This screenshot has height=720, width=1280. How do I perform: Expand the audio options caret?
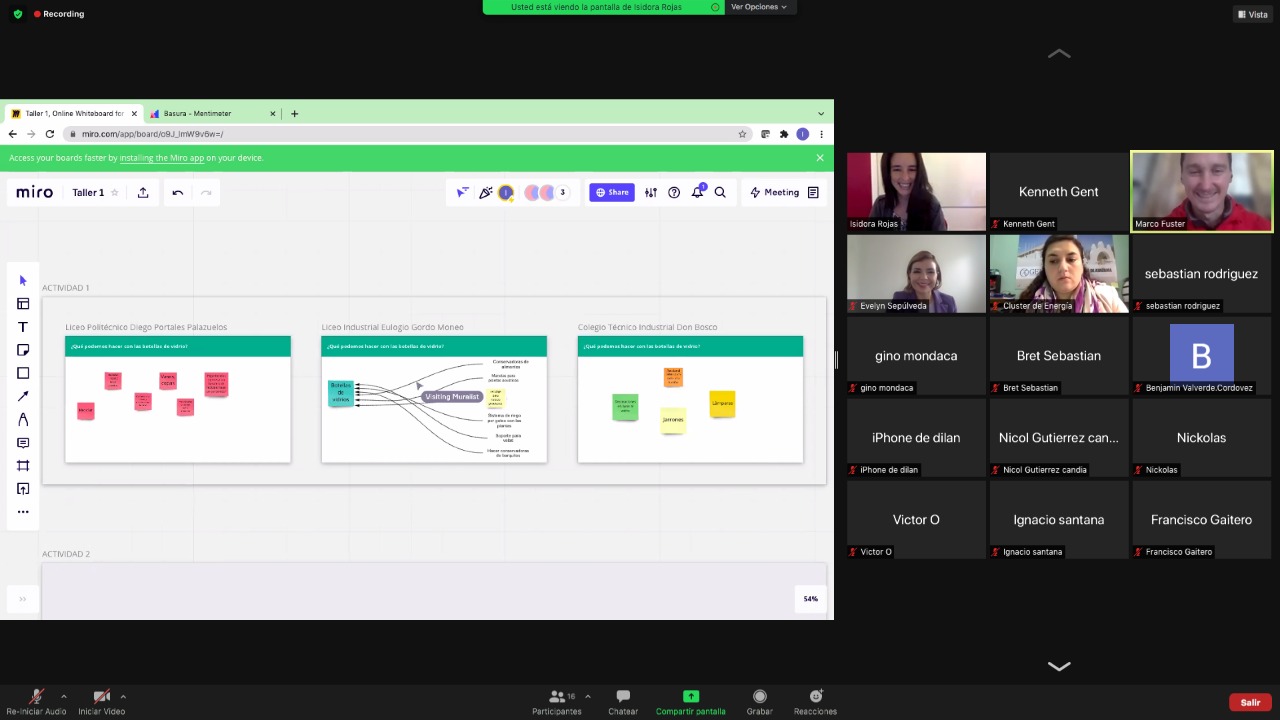point(64,696)
